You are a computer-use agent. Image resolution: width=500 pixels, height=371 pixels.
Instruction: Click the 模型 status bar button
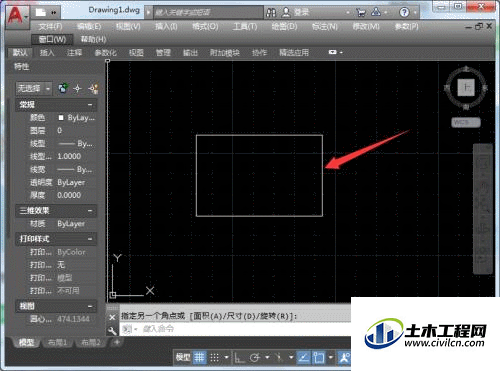183,358
